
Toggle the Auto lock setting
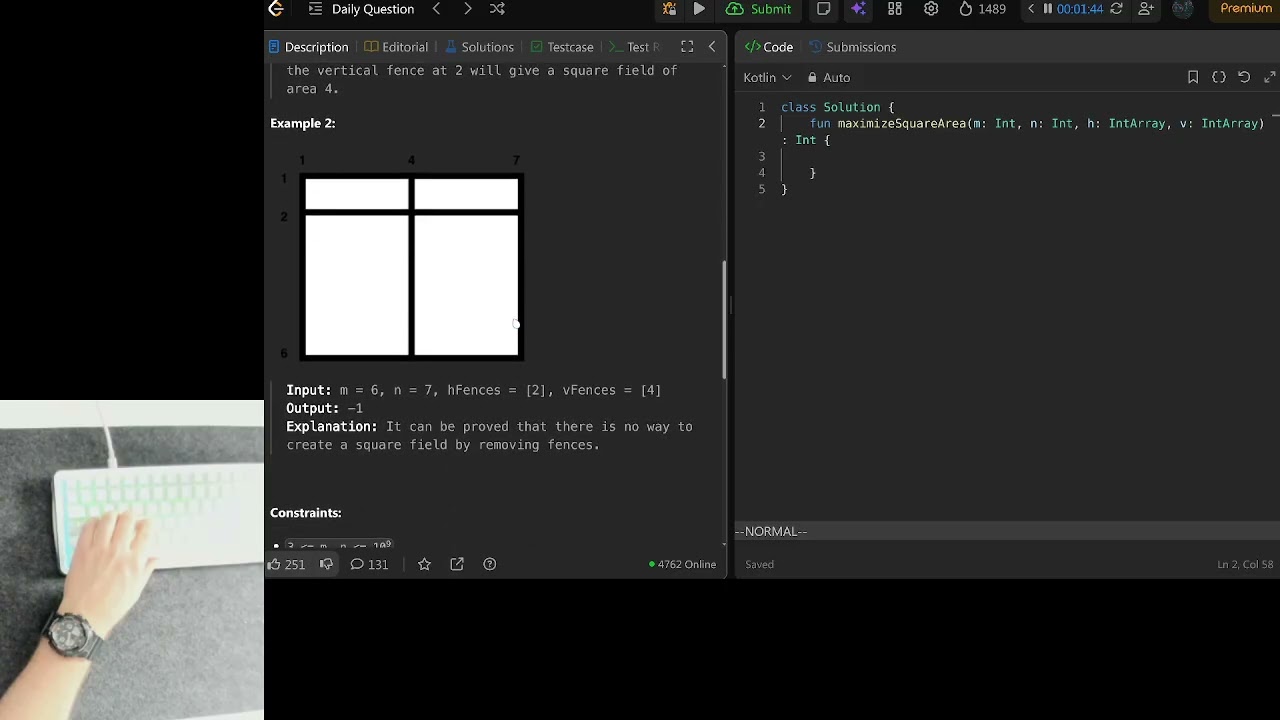pos(829,77)
